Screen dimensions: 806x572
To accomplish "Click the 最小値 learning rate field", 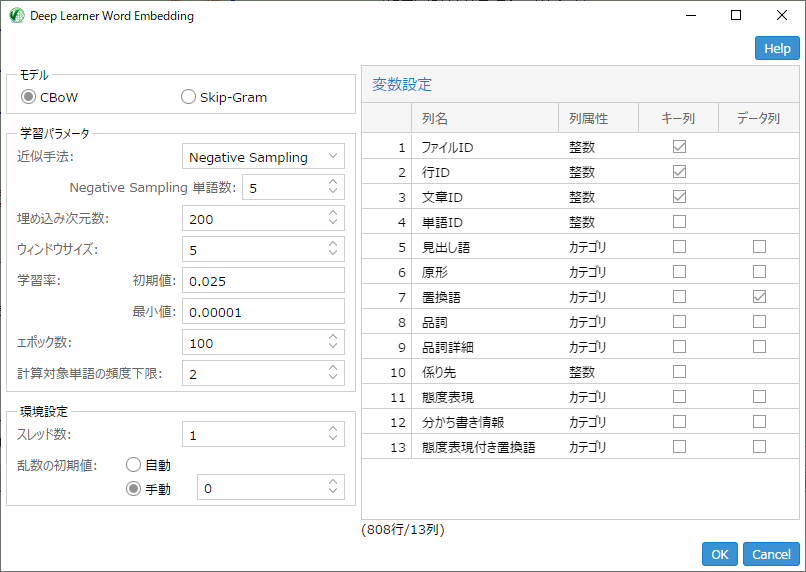I will tap(263, 312).
